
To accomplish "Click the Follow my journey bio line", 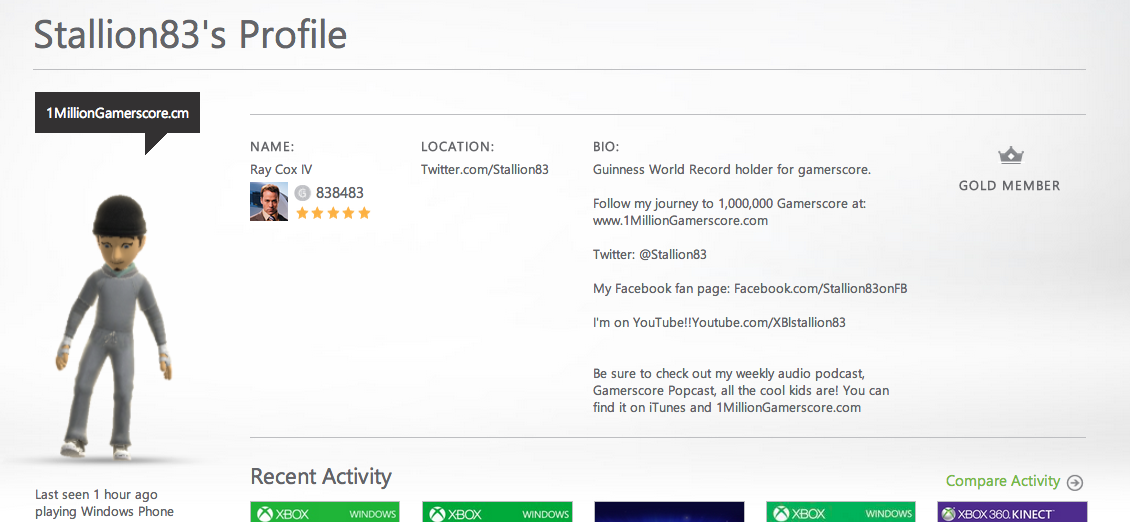I will click(x=729, y=203).
